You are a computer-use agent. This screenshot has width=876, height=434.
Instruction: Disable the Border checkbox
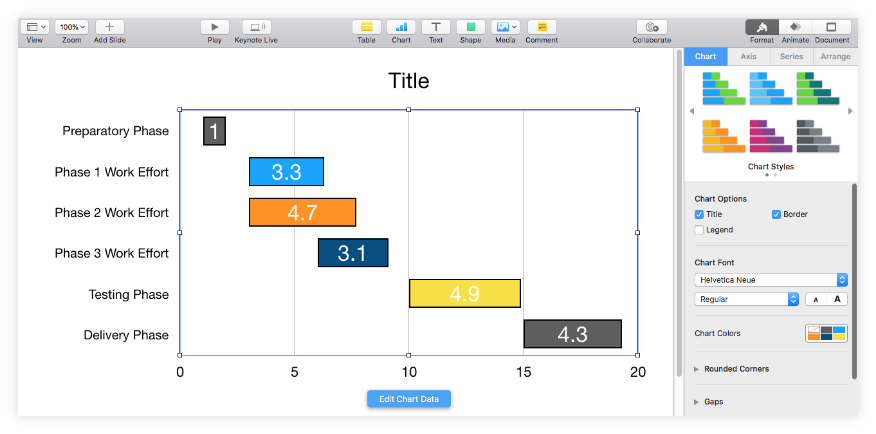point(776,214)
